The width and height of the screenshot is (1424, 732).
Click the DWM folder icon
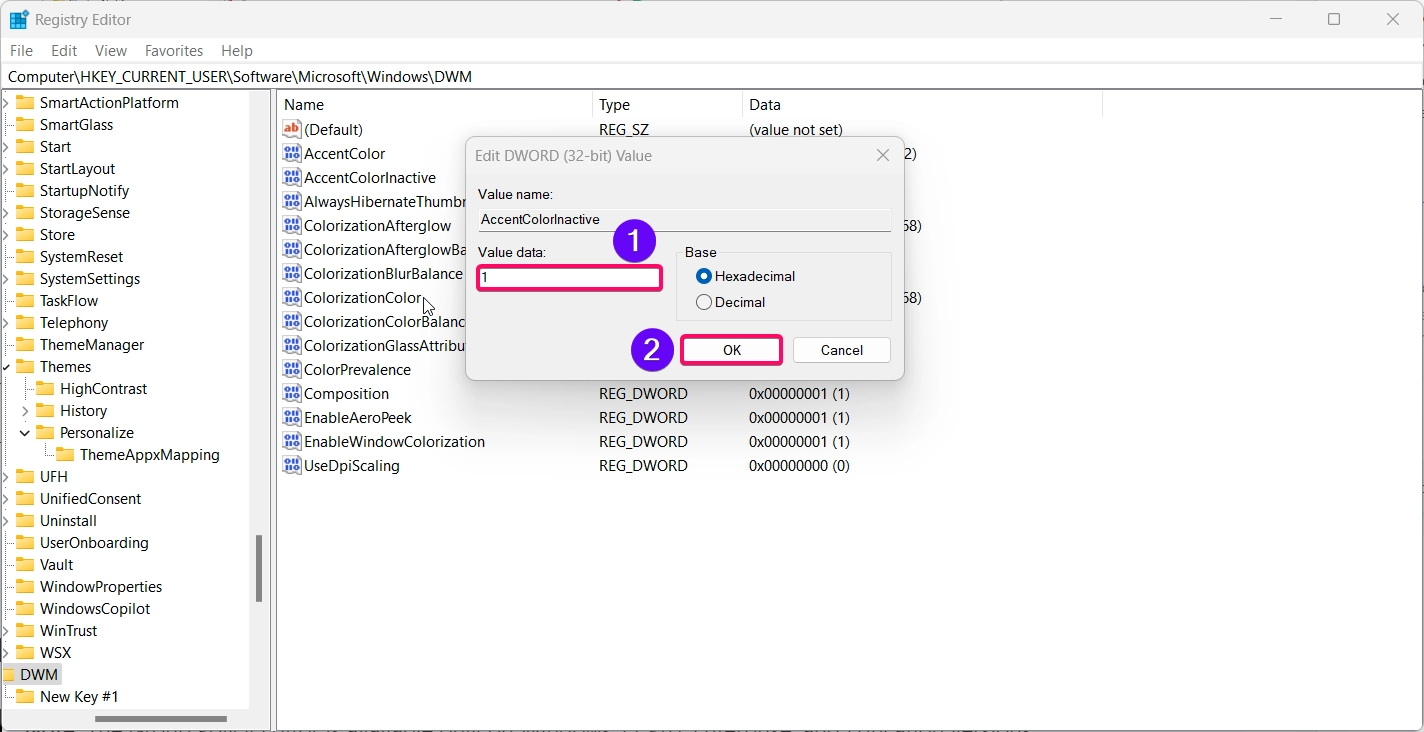click(9, 674)
